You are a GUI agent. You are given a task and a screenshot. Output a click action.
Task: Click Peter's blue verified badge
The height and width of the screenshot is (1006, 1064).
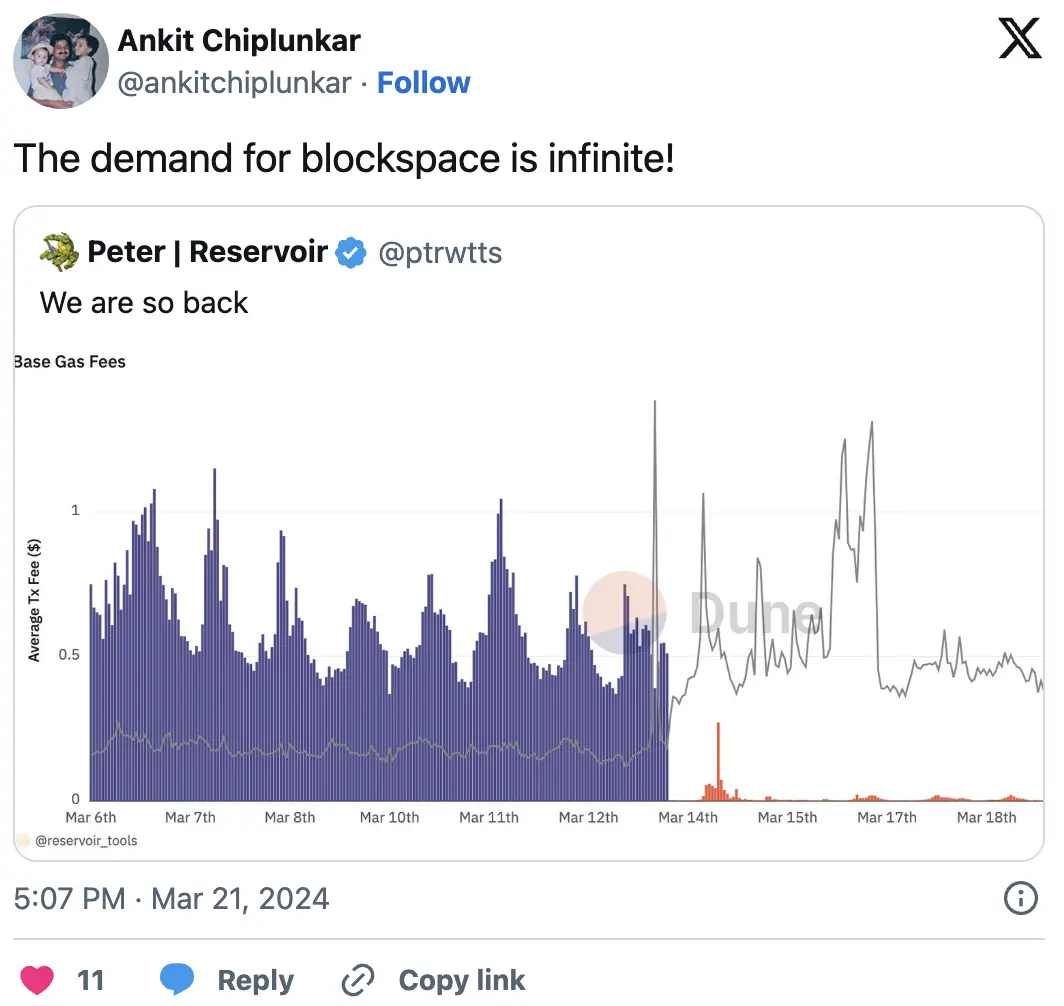tap(350, 254)
